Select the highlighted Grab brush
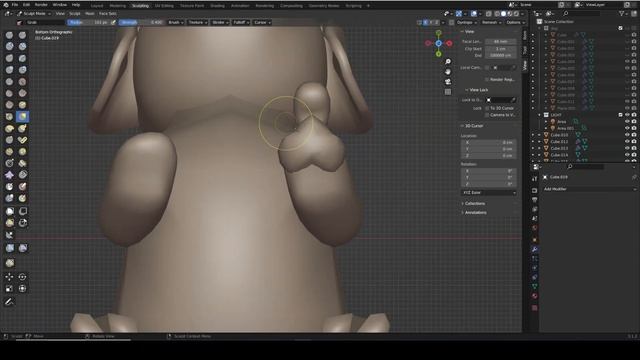Viewport: 640px width, 360px height. tap(22, 117)
